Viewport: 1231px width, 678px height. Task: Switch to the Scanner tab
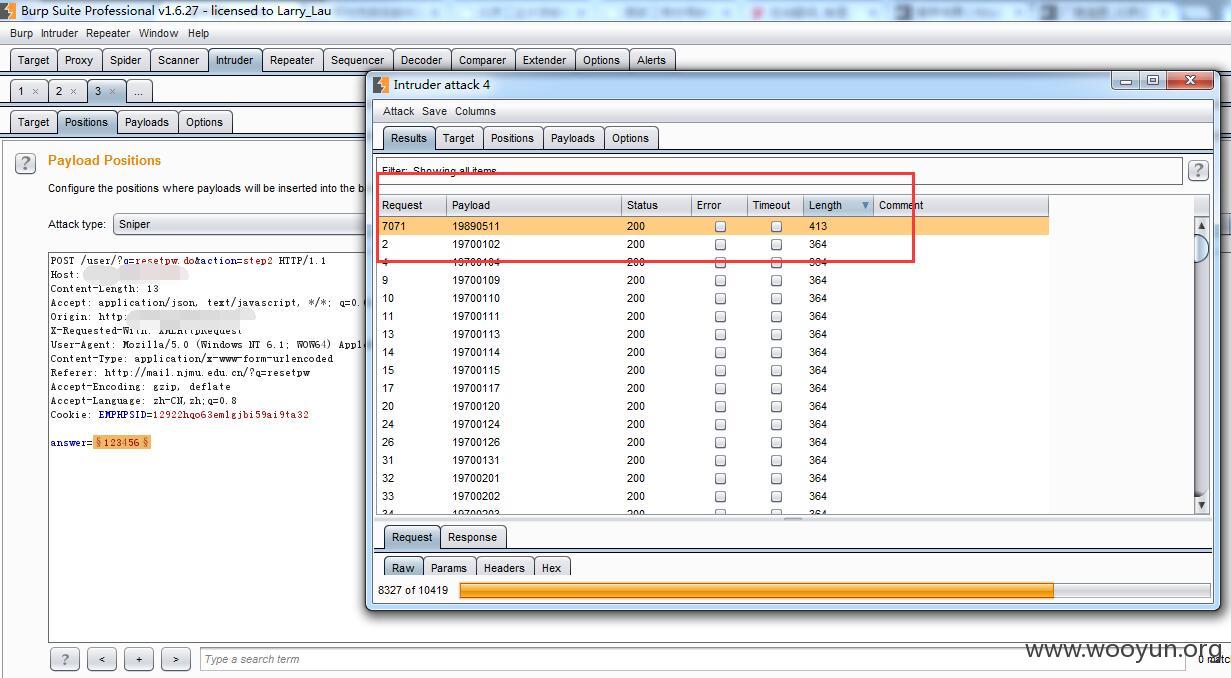tap(178, 60)
